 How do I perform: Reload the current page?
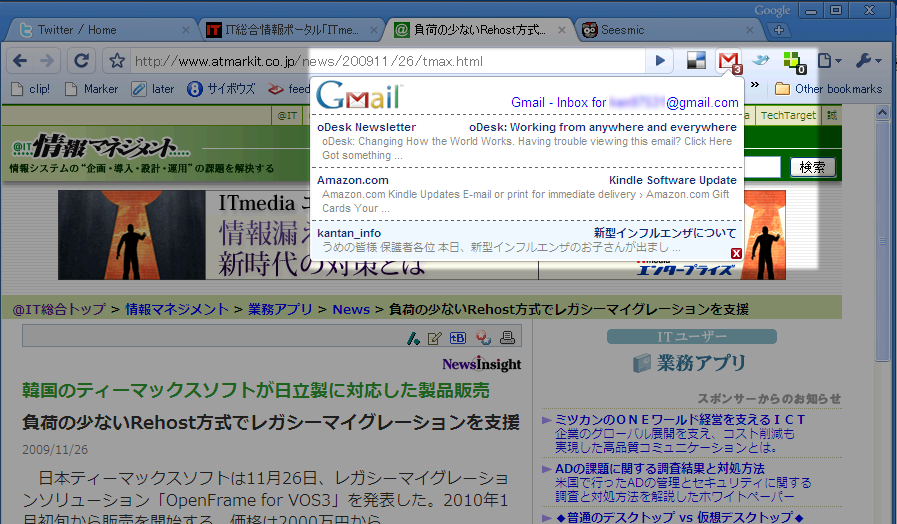point(81,61)
